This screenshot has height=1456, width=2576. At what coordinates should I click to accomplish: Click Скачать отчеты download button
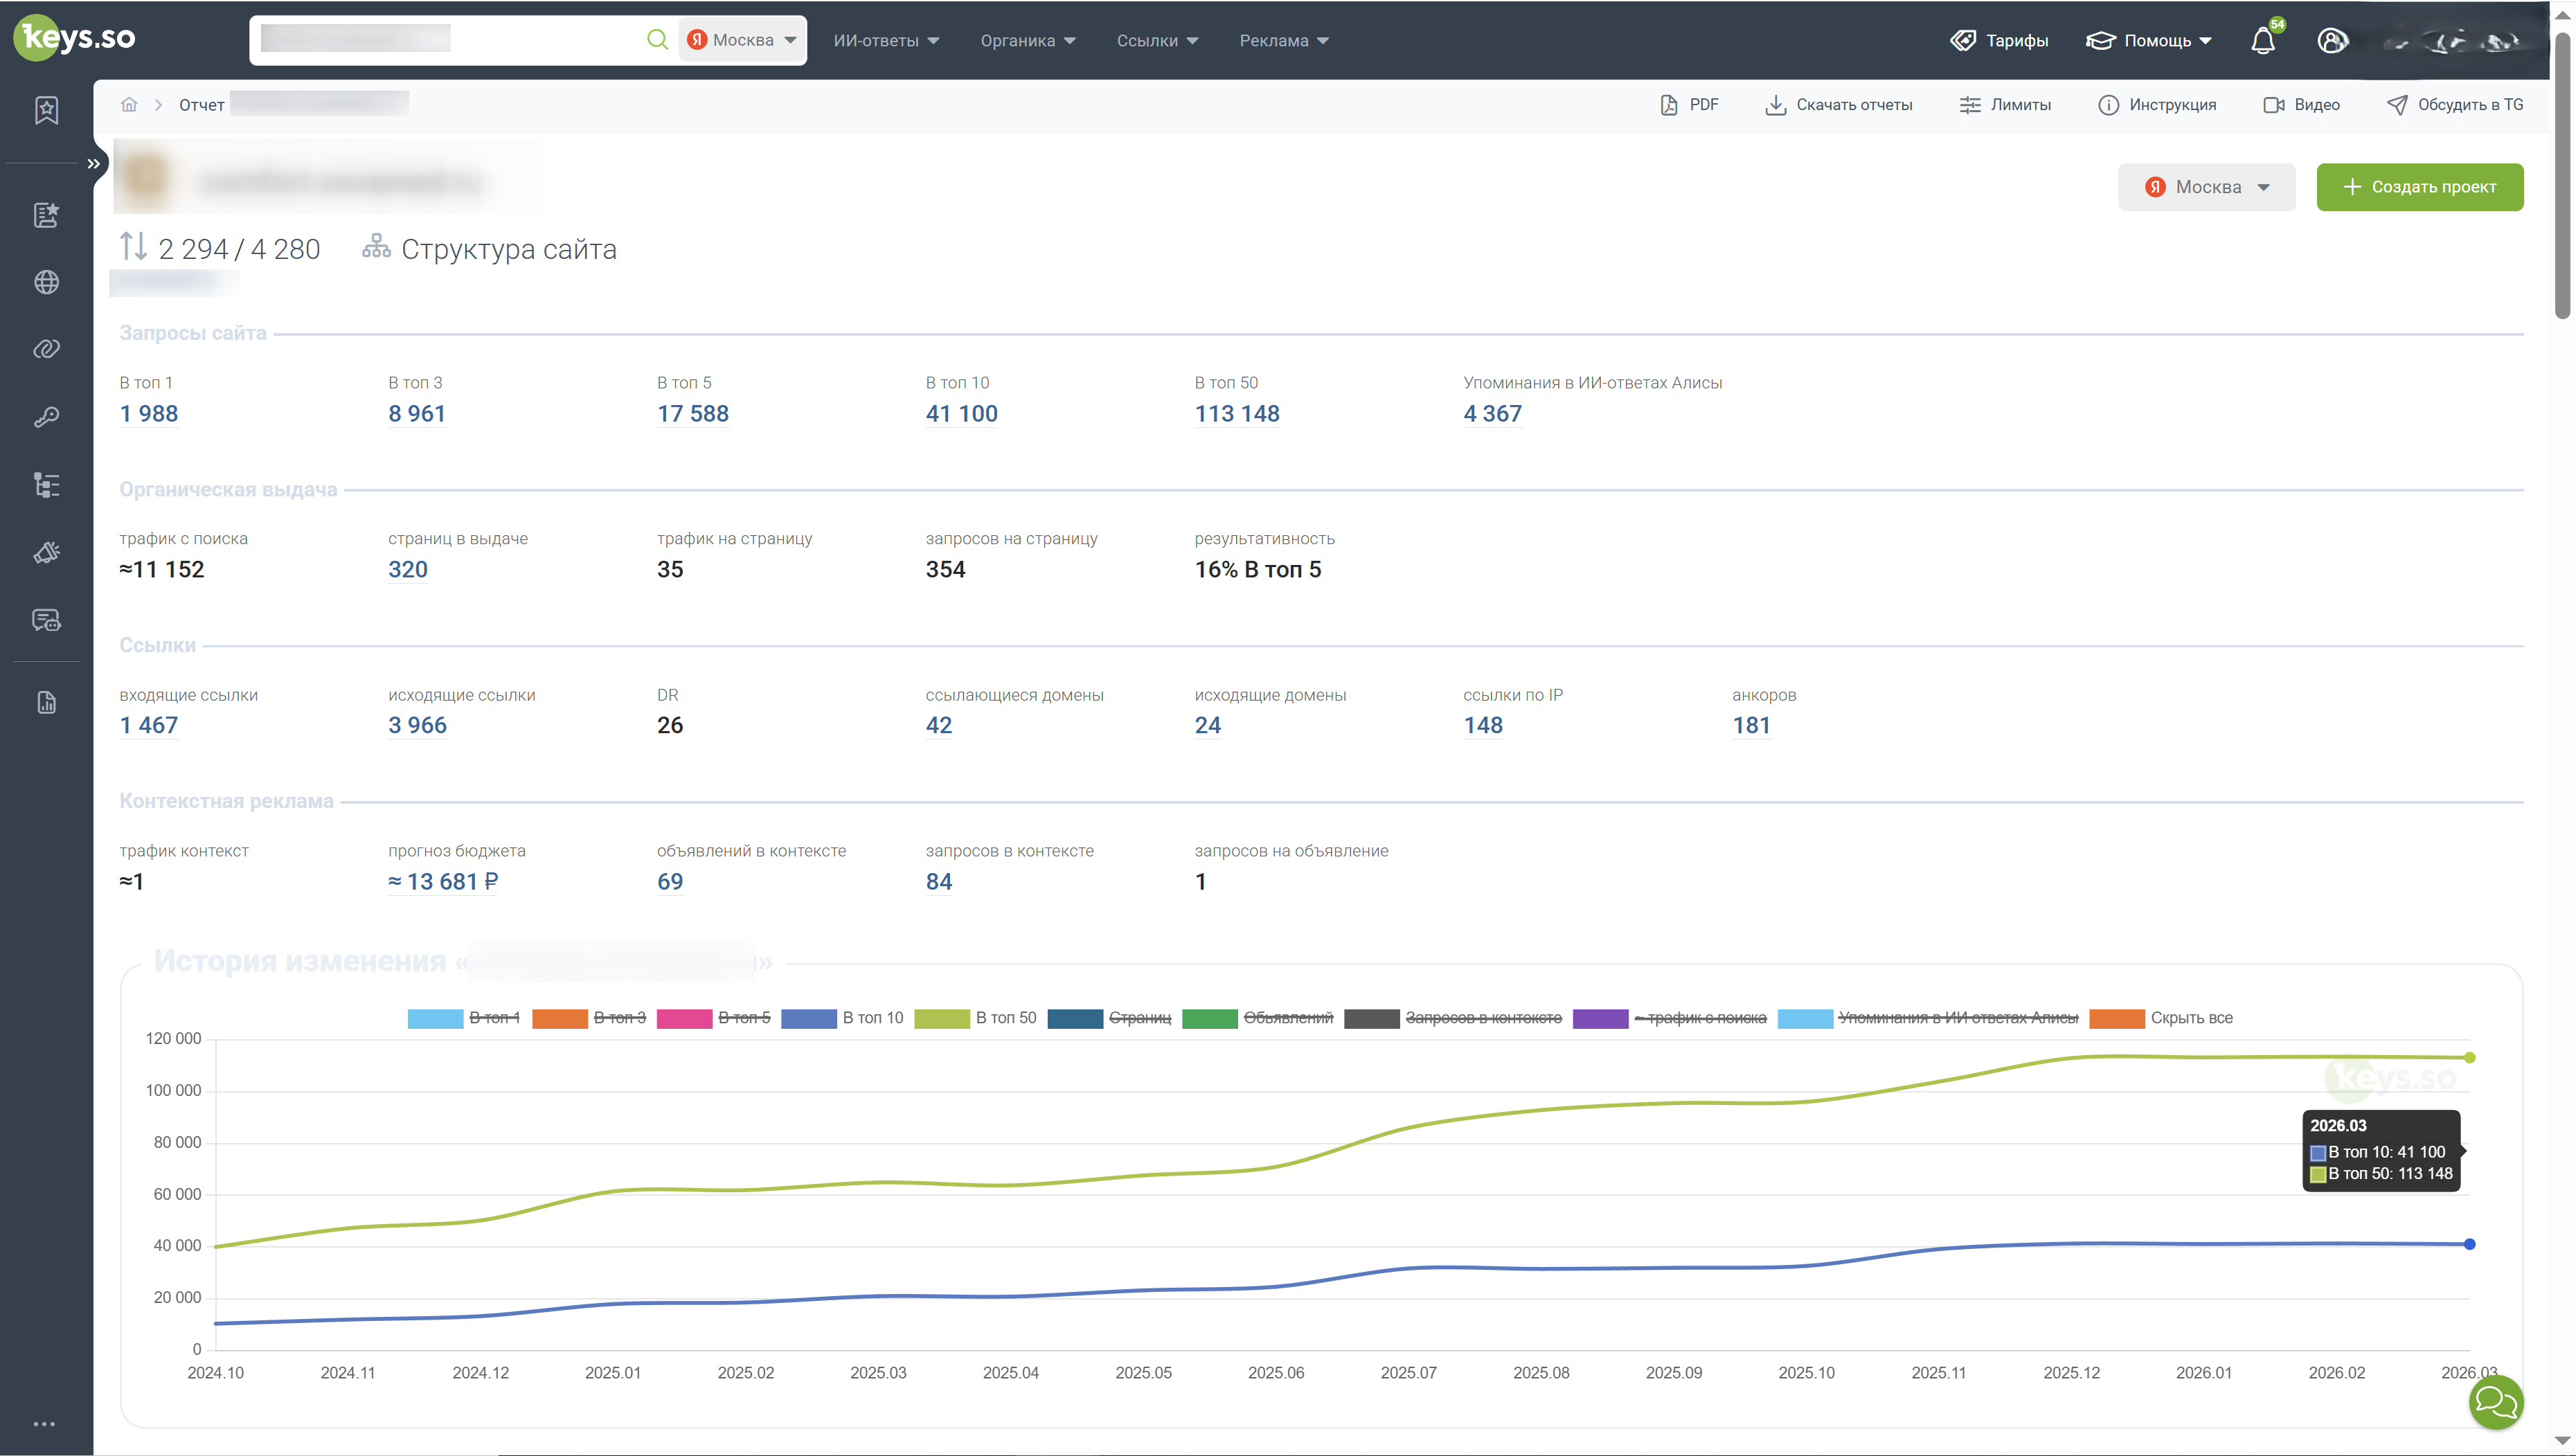[x=1838, y=105]
